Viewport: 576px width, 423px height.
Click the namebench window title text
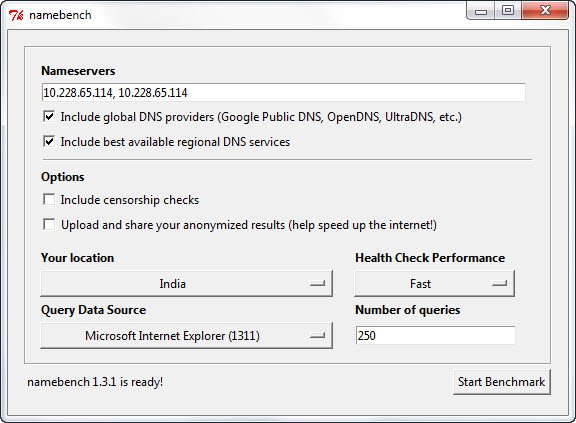[x=60, y=15]
